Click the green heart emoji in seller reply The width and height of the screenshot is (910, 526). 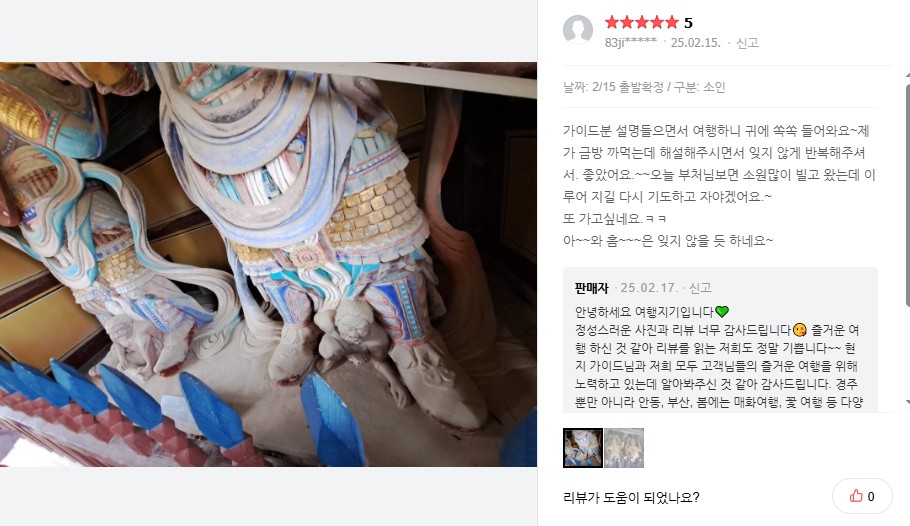click(721, 312)
